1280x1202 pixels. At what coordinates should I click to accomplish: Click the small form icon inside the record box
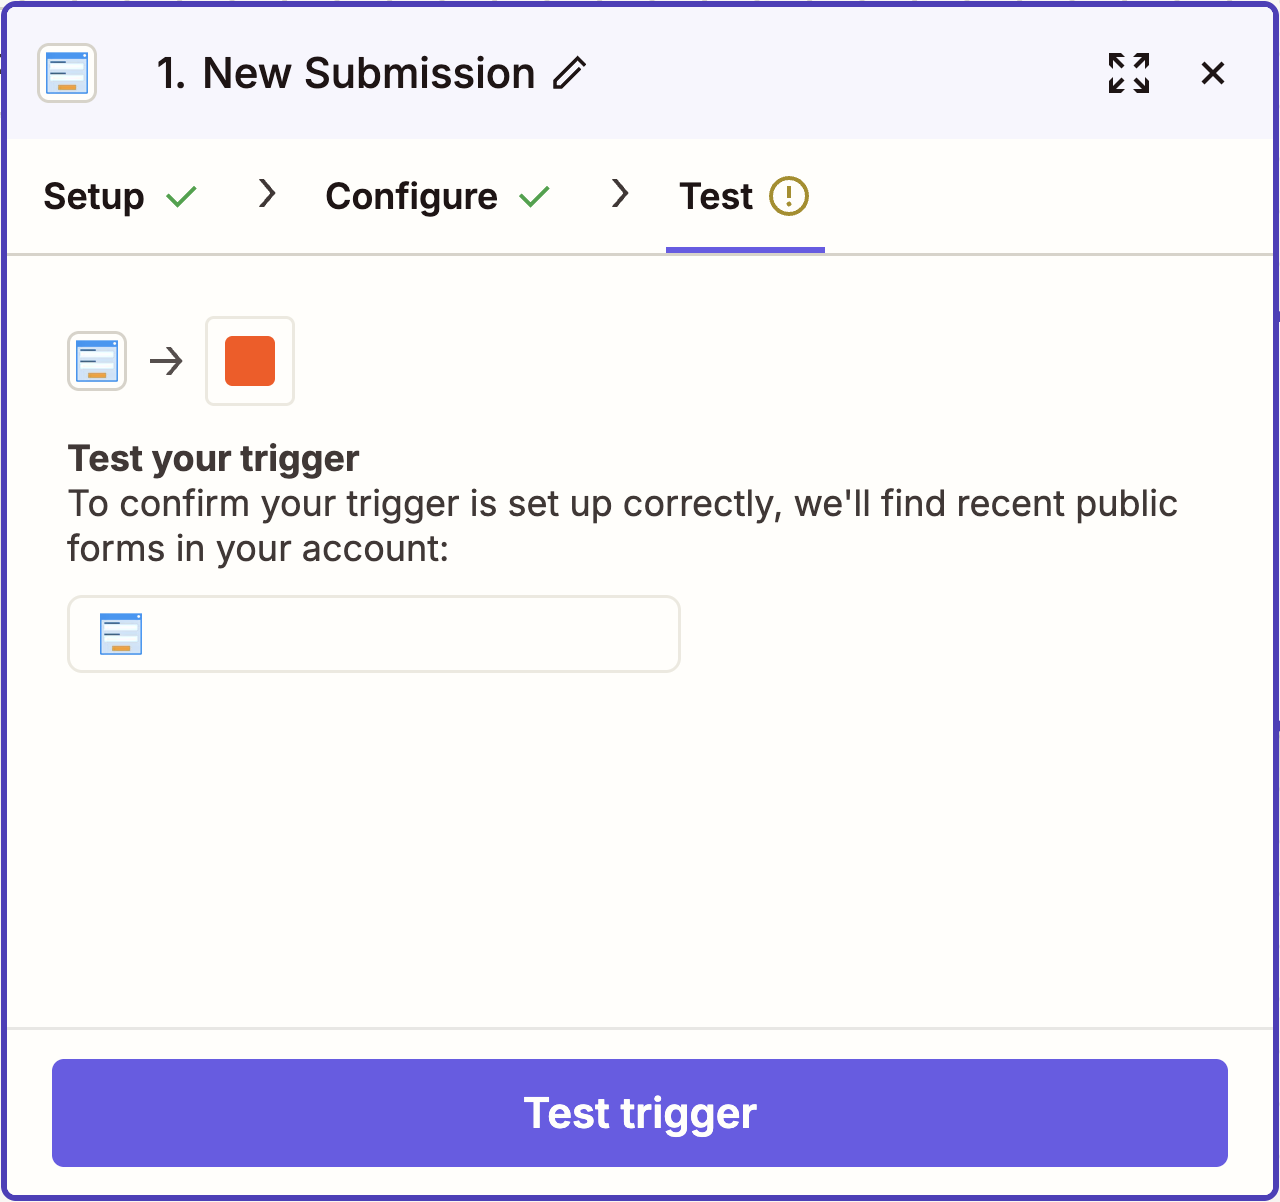pyautogui.click(x=121, y=634)
